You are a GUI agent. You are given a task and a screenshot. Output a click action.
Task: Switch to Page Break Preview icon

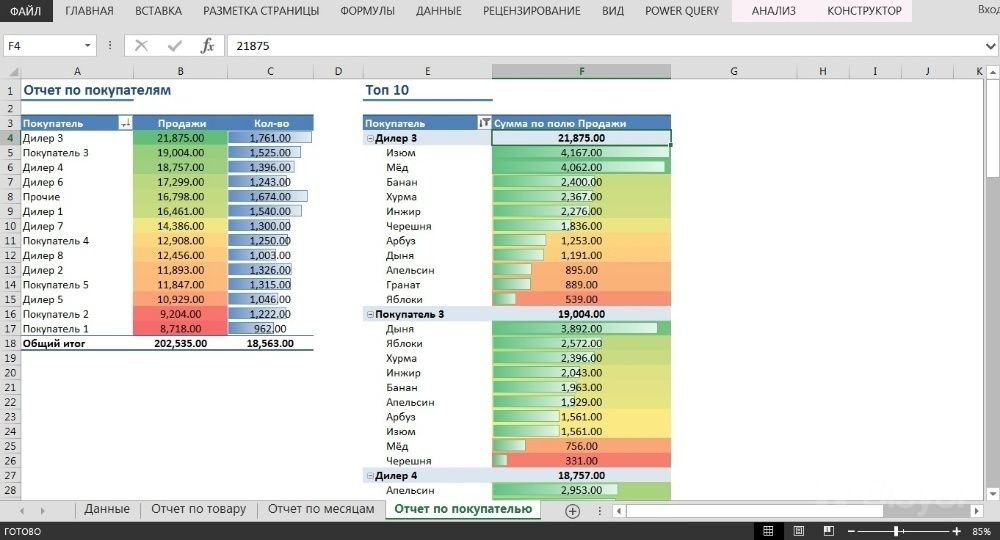coord(824,530)
